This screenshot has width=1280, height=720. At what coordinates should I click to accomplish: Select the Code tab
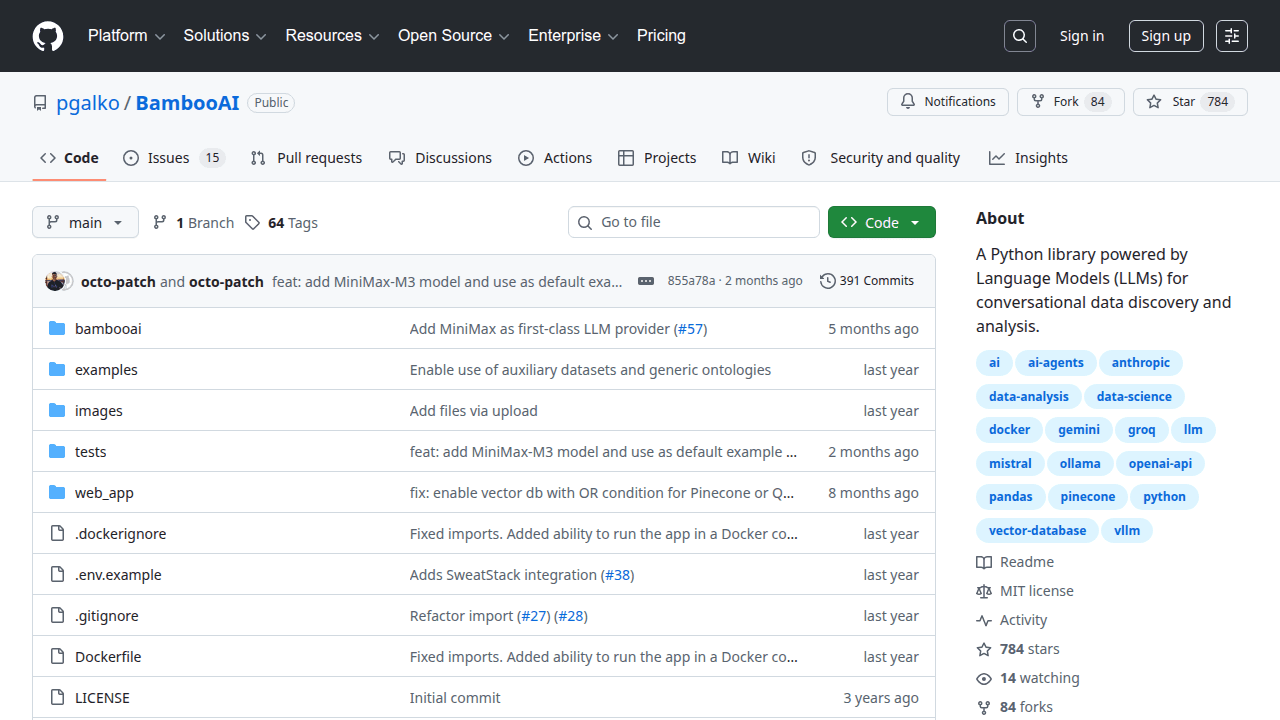(69, 158)
